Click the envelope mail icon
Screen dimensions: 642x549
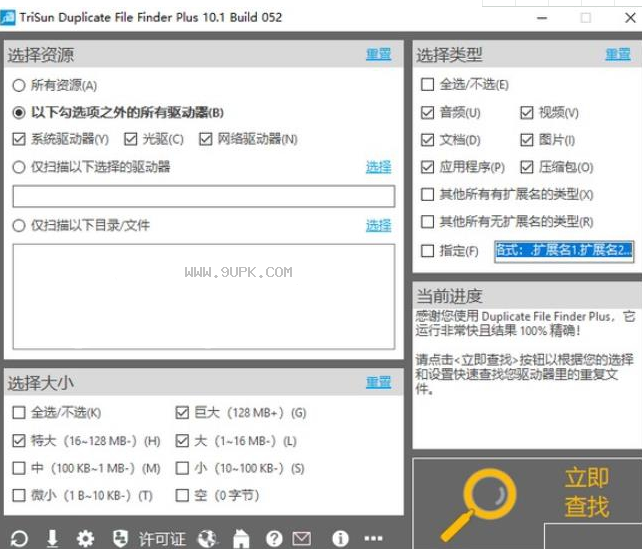(x=302, y=538)
